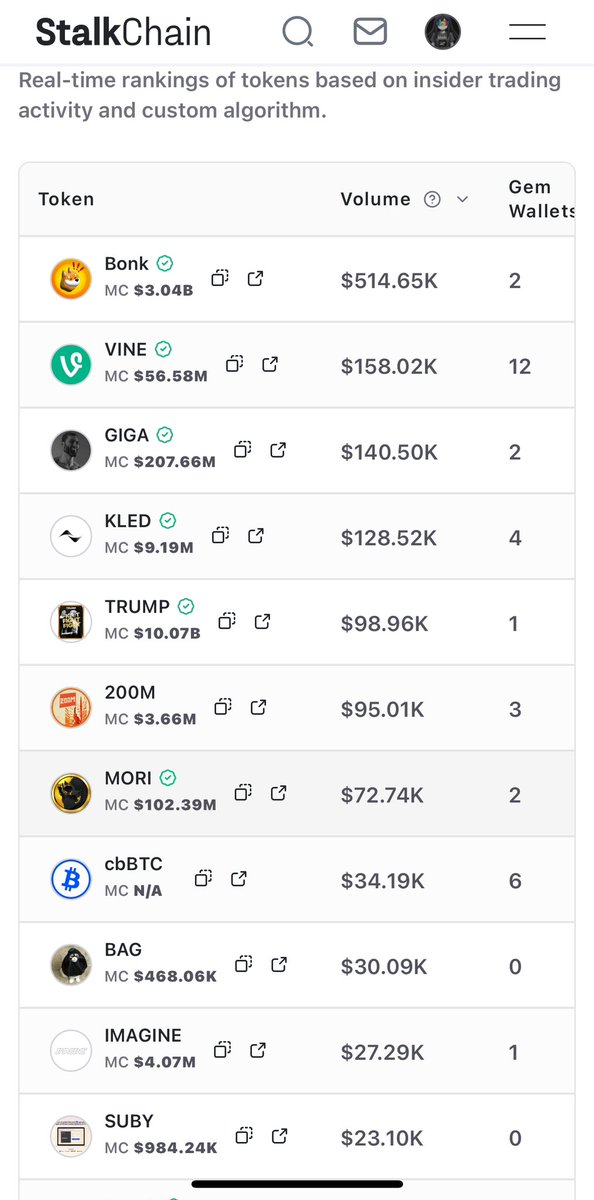
Task: Open SUBY external link icon
Action: point(280,1136)
